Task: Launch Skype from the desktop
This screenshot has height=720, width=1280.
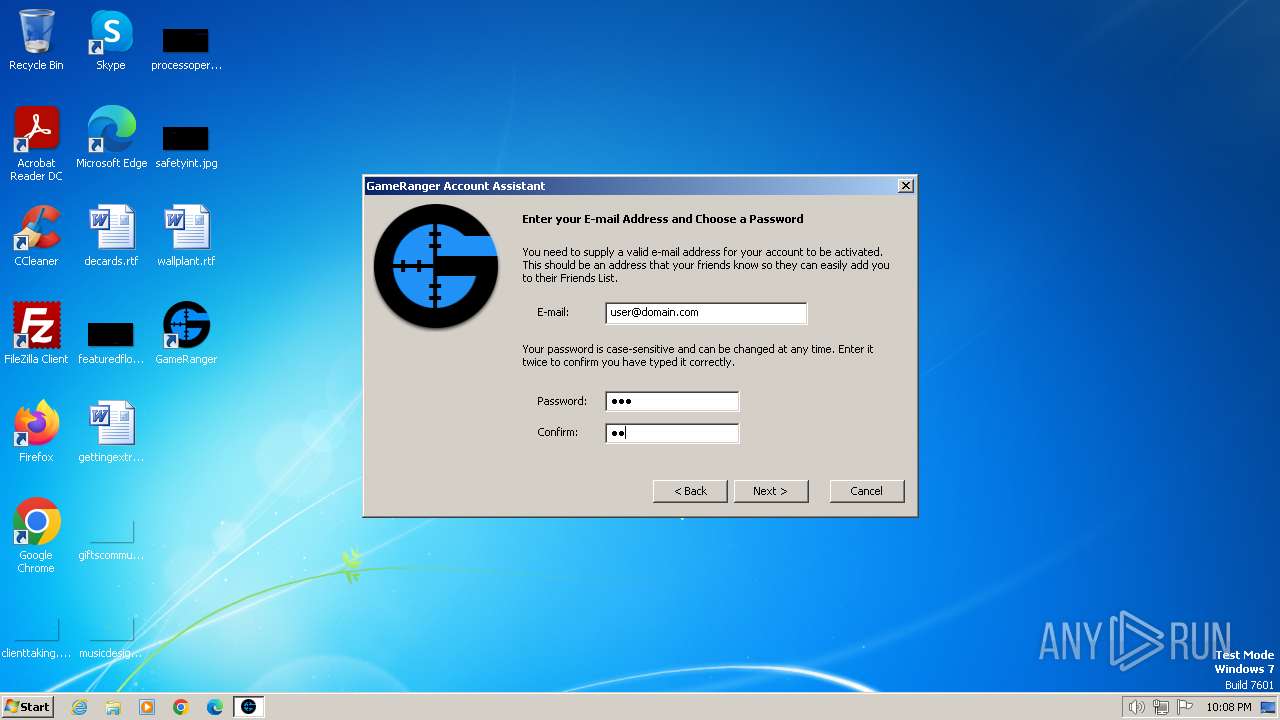Action: [x=111, y=40]
